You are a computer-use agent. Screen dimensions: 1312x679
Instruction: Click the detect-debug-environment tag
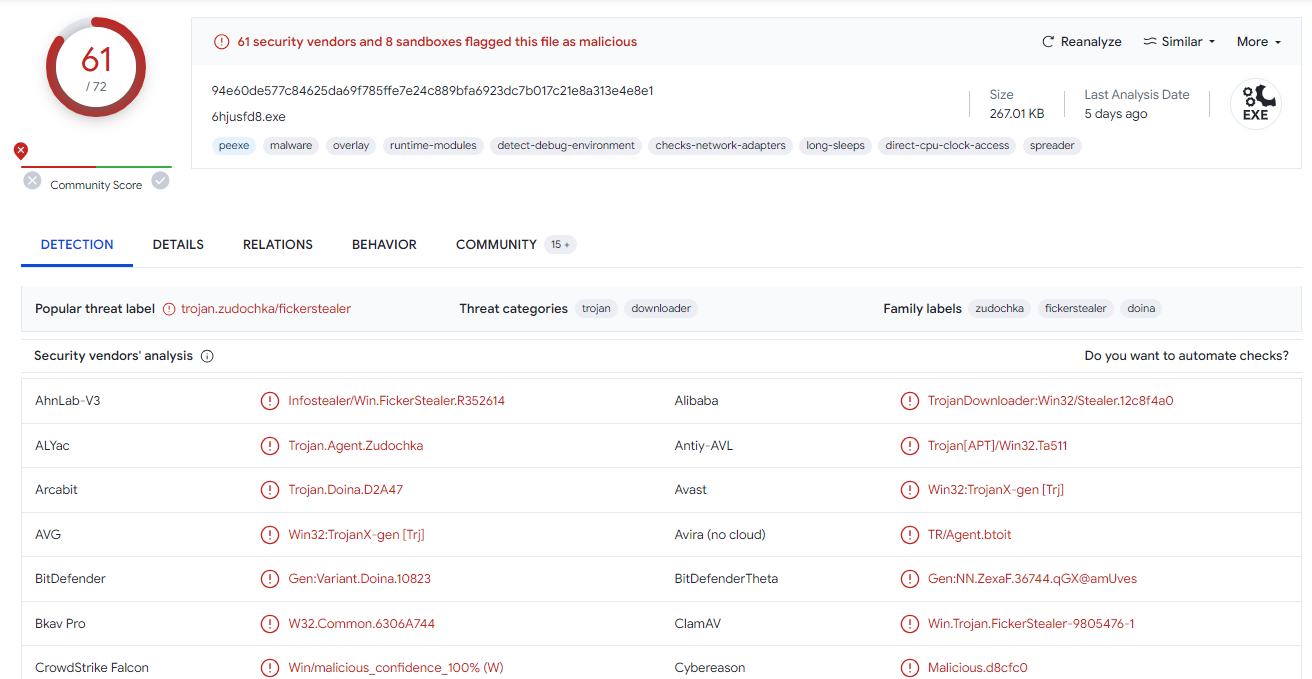pos(566,146)
